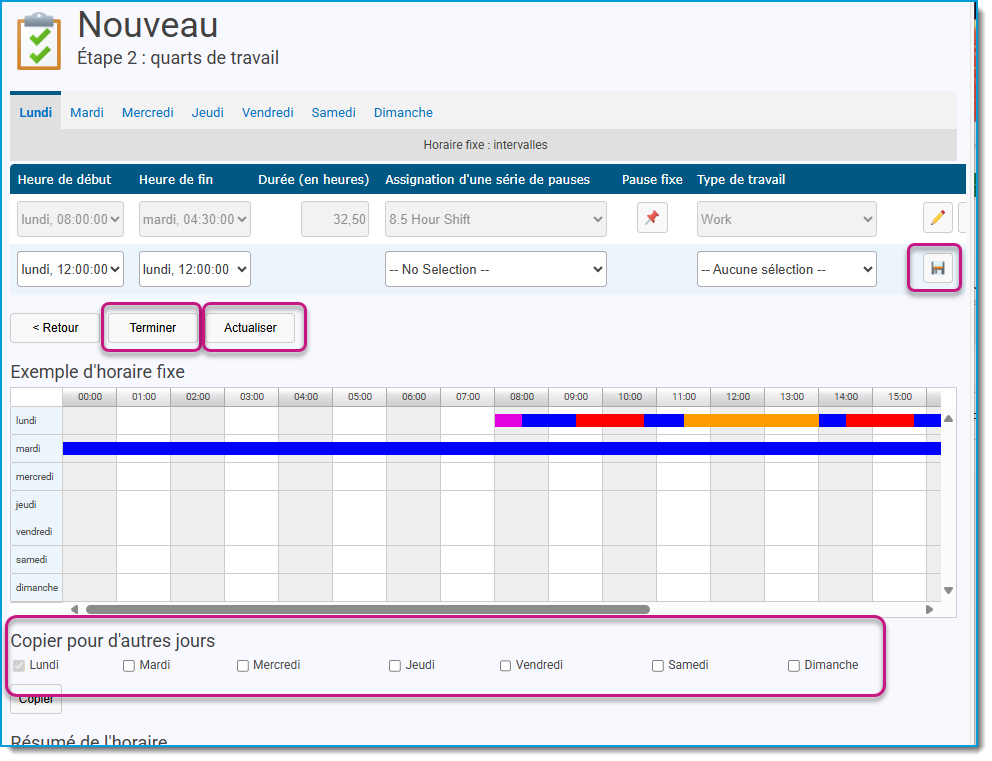This screenshot has width=992, height=761.
Task: Click the horizontal scrollbar left arrow
Action: pos(75,609)
